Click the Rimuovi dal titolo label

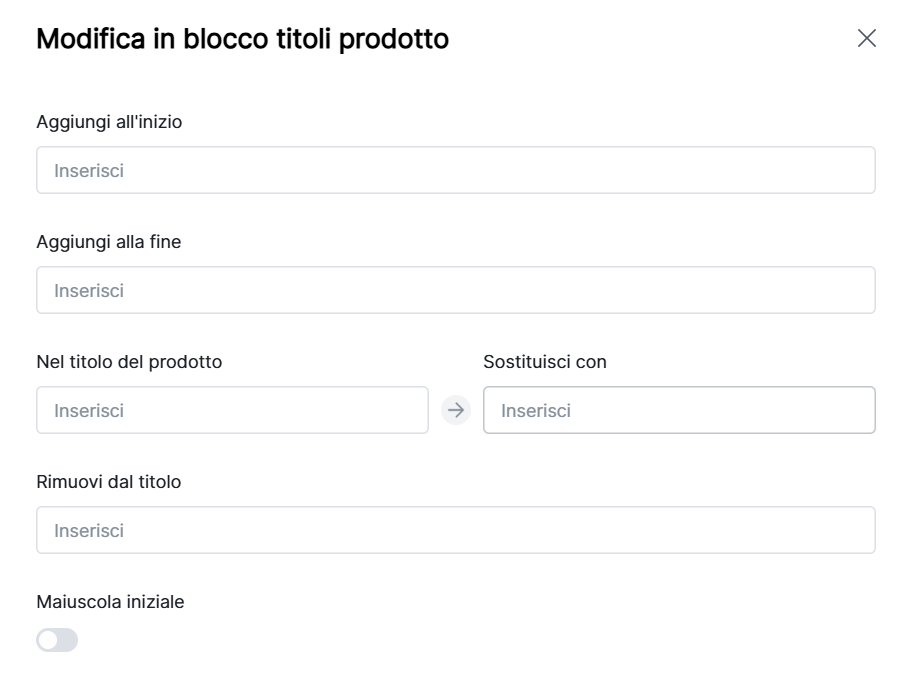tap(109, 482)
